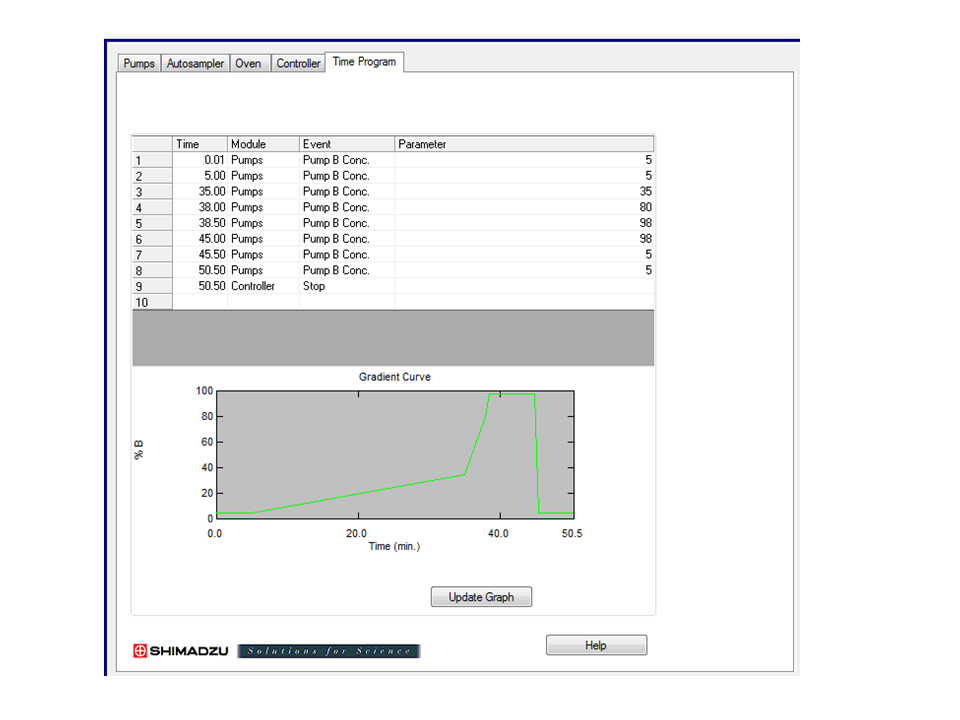Select the Stop event cell
The height and width of the screenshot is (720, 960).
(x=347, y=286)
